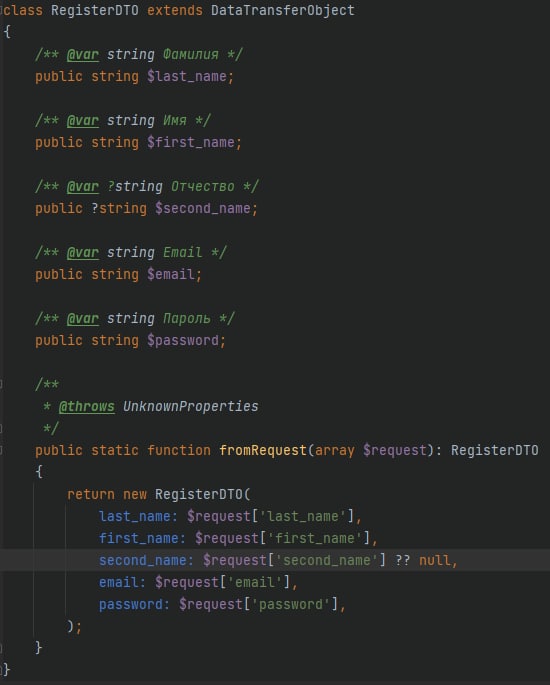The image size is (550, 685).
Task: Click RegisterDTO after the new keyword
Action: click(199, 495)
